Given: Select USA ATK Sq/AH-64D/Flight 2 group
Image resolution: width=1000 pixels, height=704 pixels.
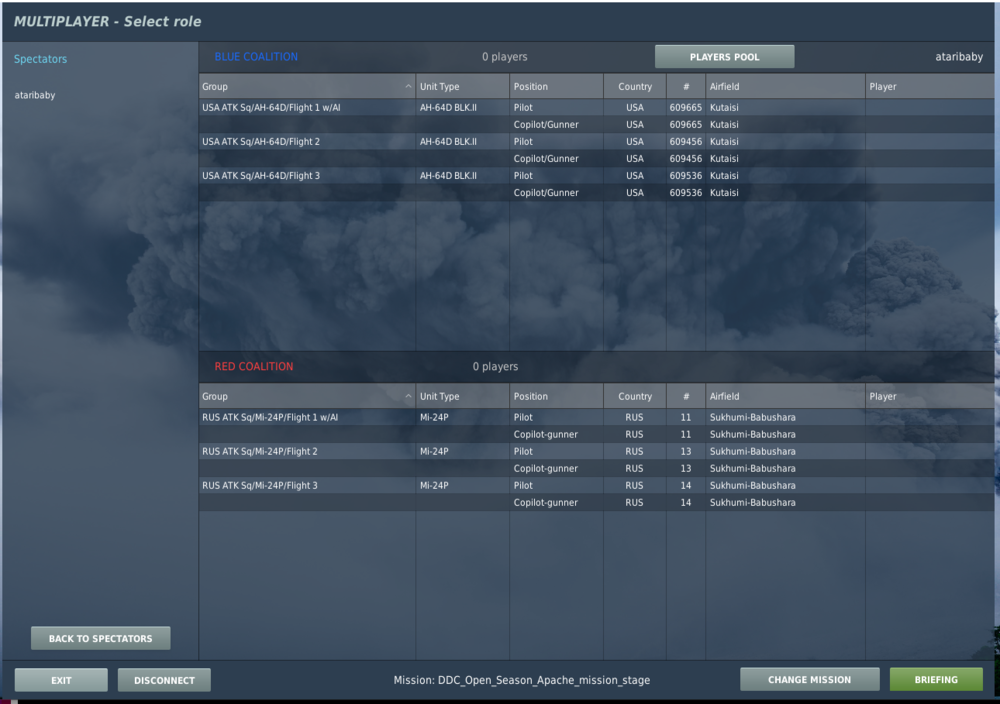Looking at the screenshot, I should click(261, 142).
